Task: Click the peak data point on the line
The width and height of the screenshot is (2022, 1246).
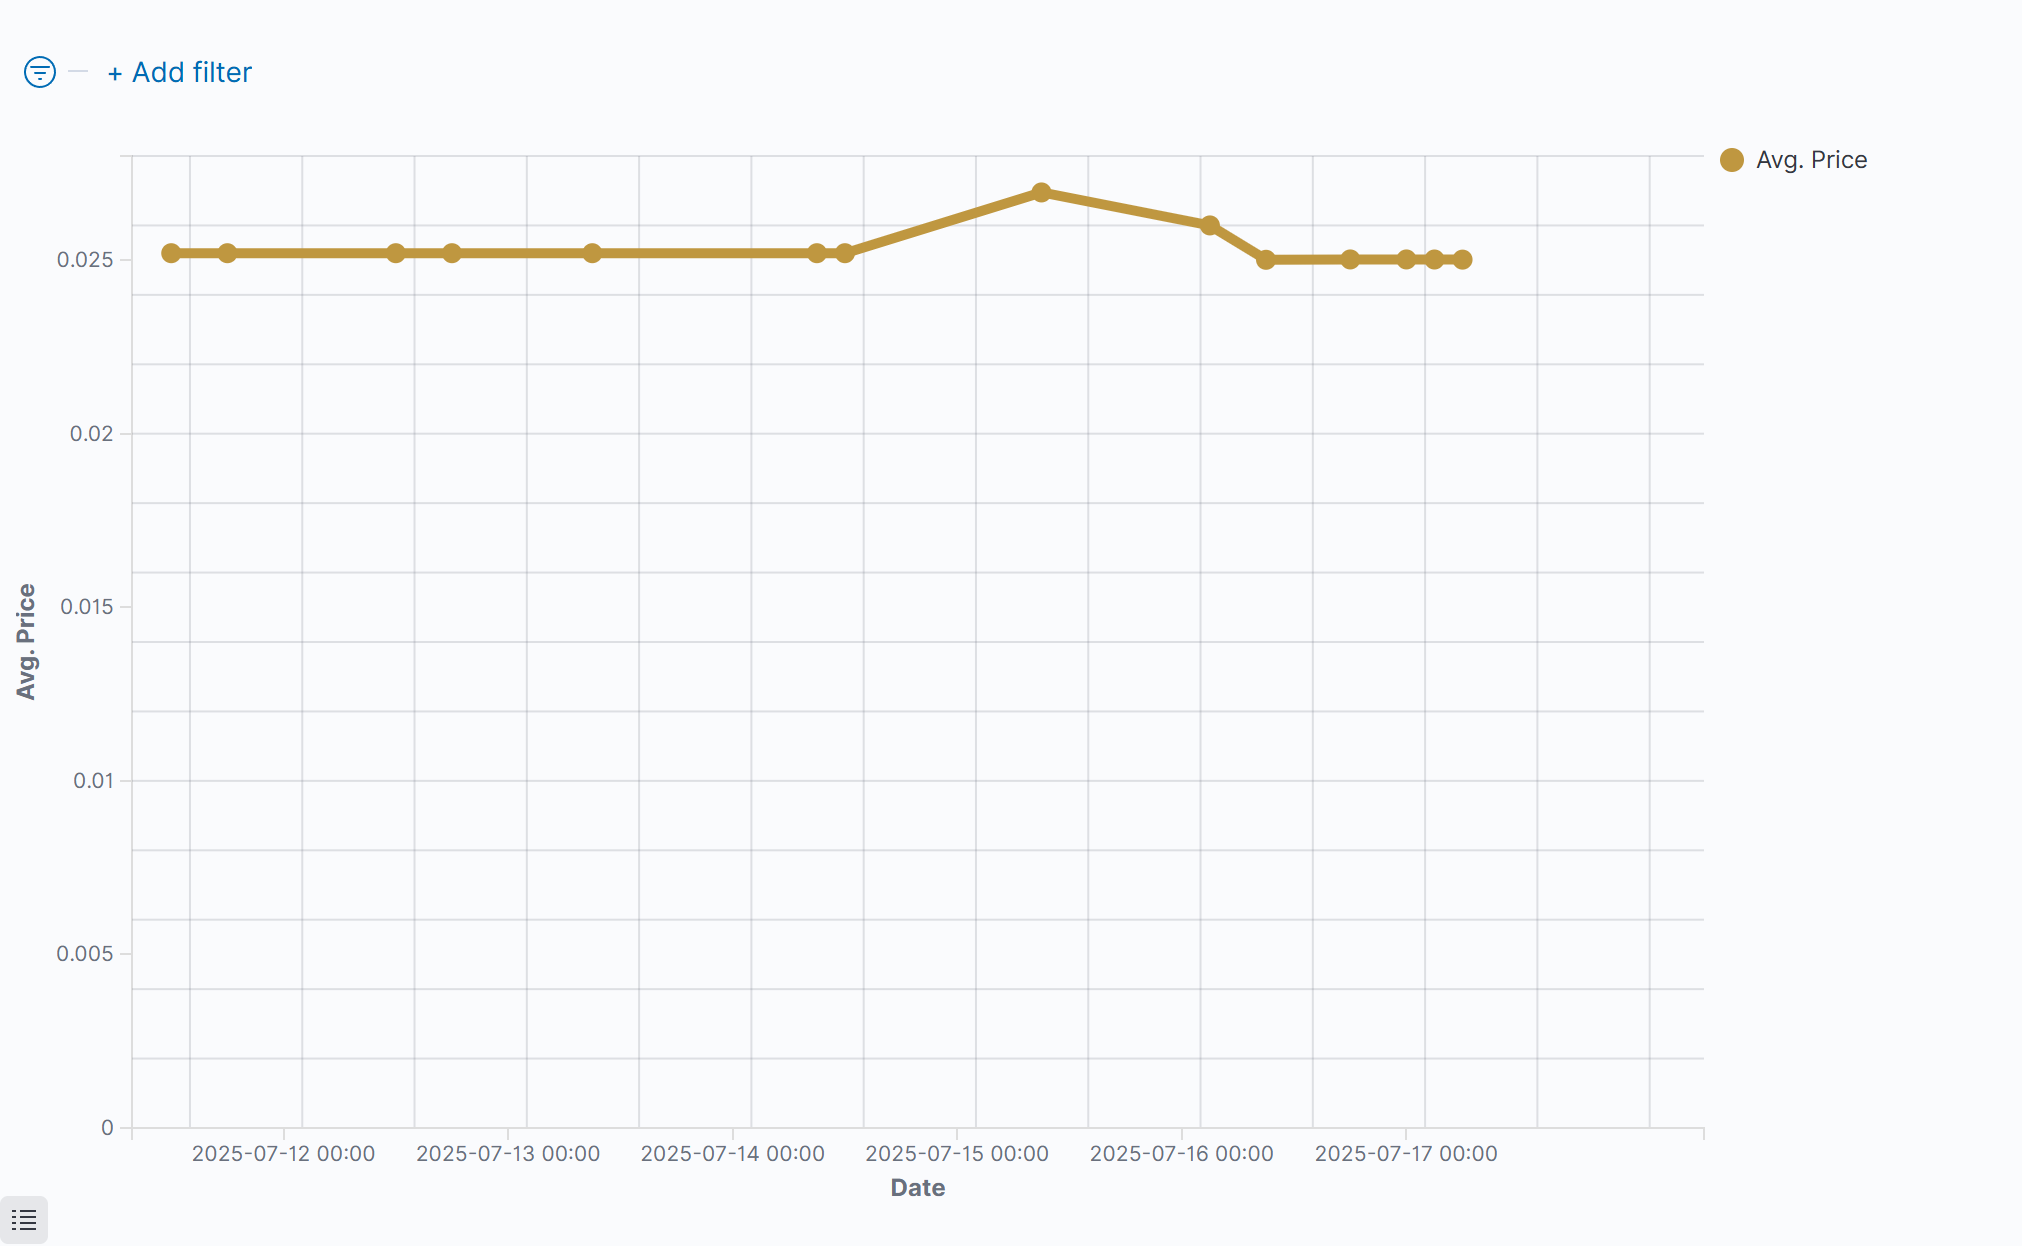Action: tap(1041, 192)
